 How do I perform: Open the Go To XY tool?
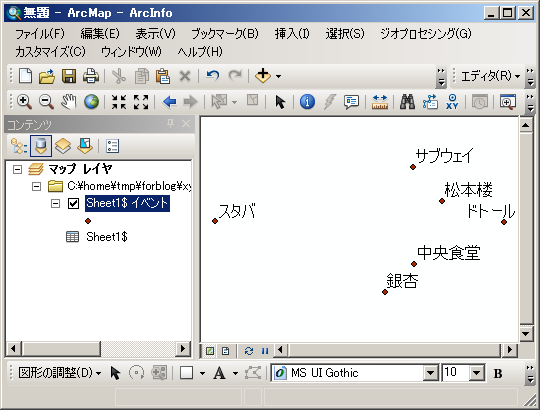tap(452, 102)
